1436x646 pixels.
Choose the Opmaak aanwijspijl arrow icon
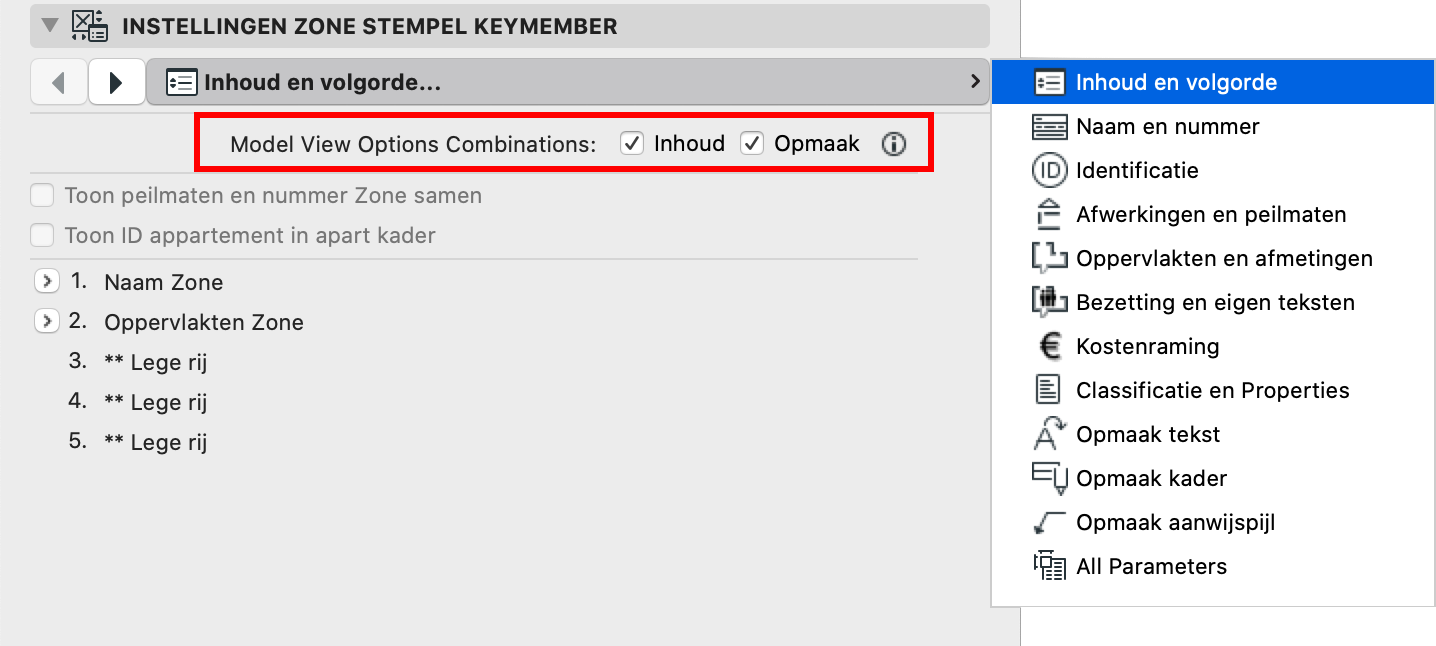click(1049, 522)
